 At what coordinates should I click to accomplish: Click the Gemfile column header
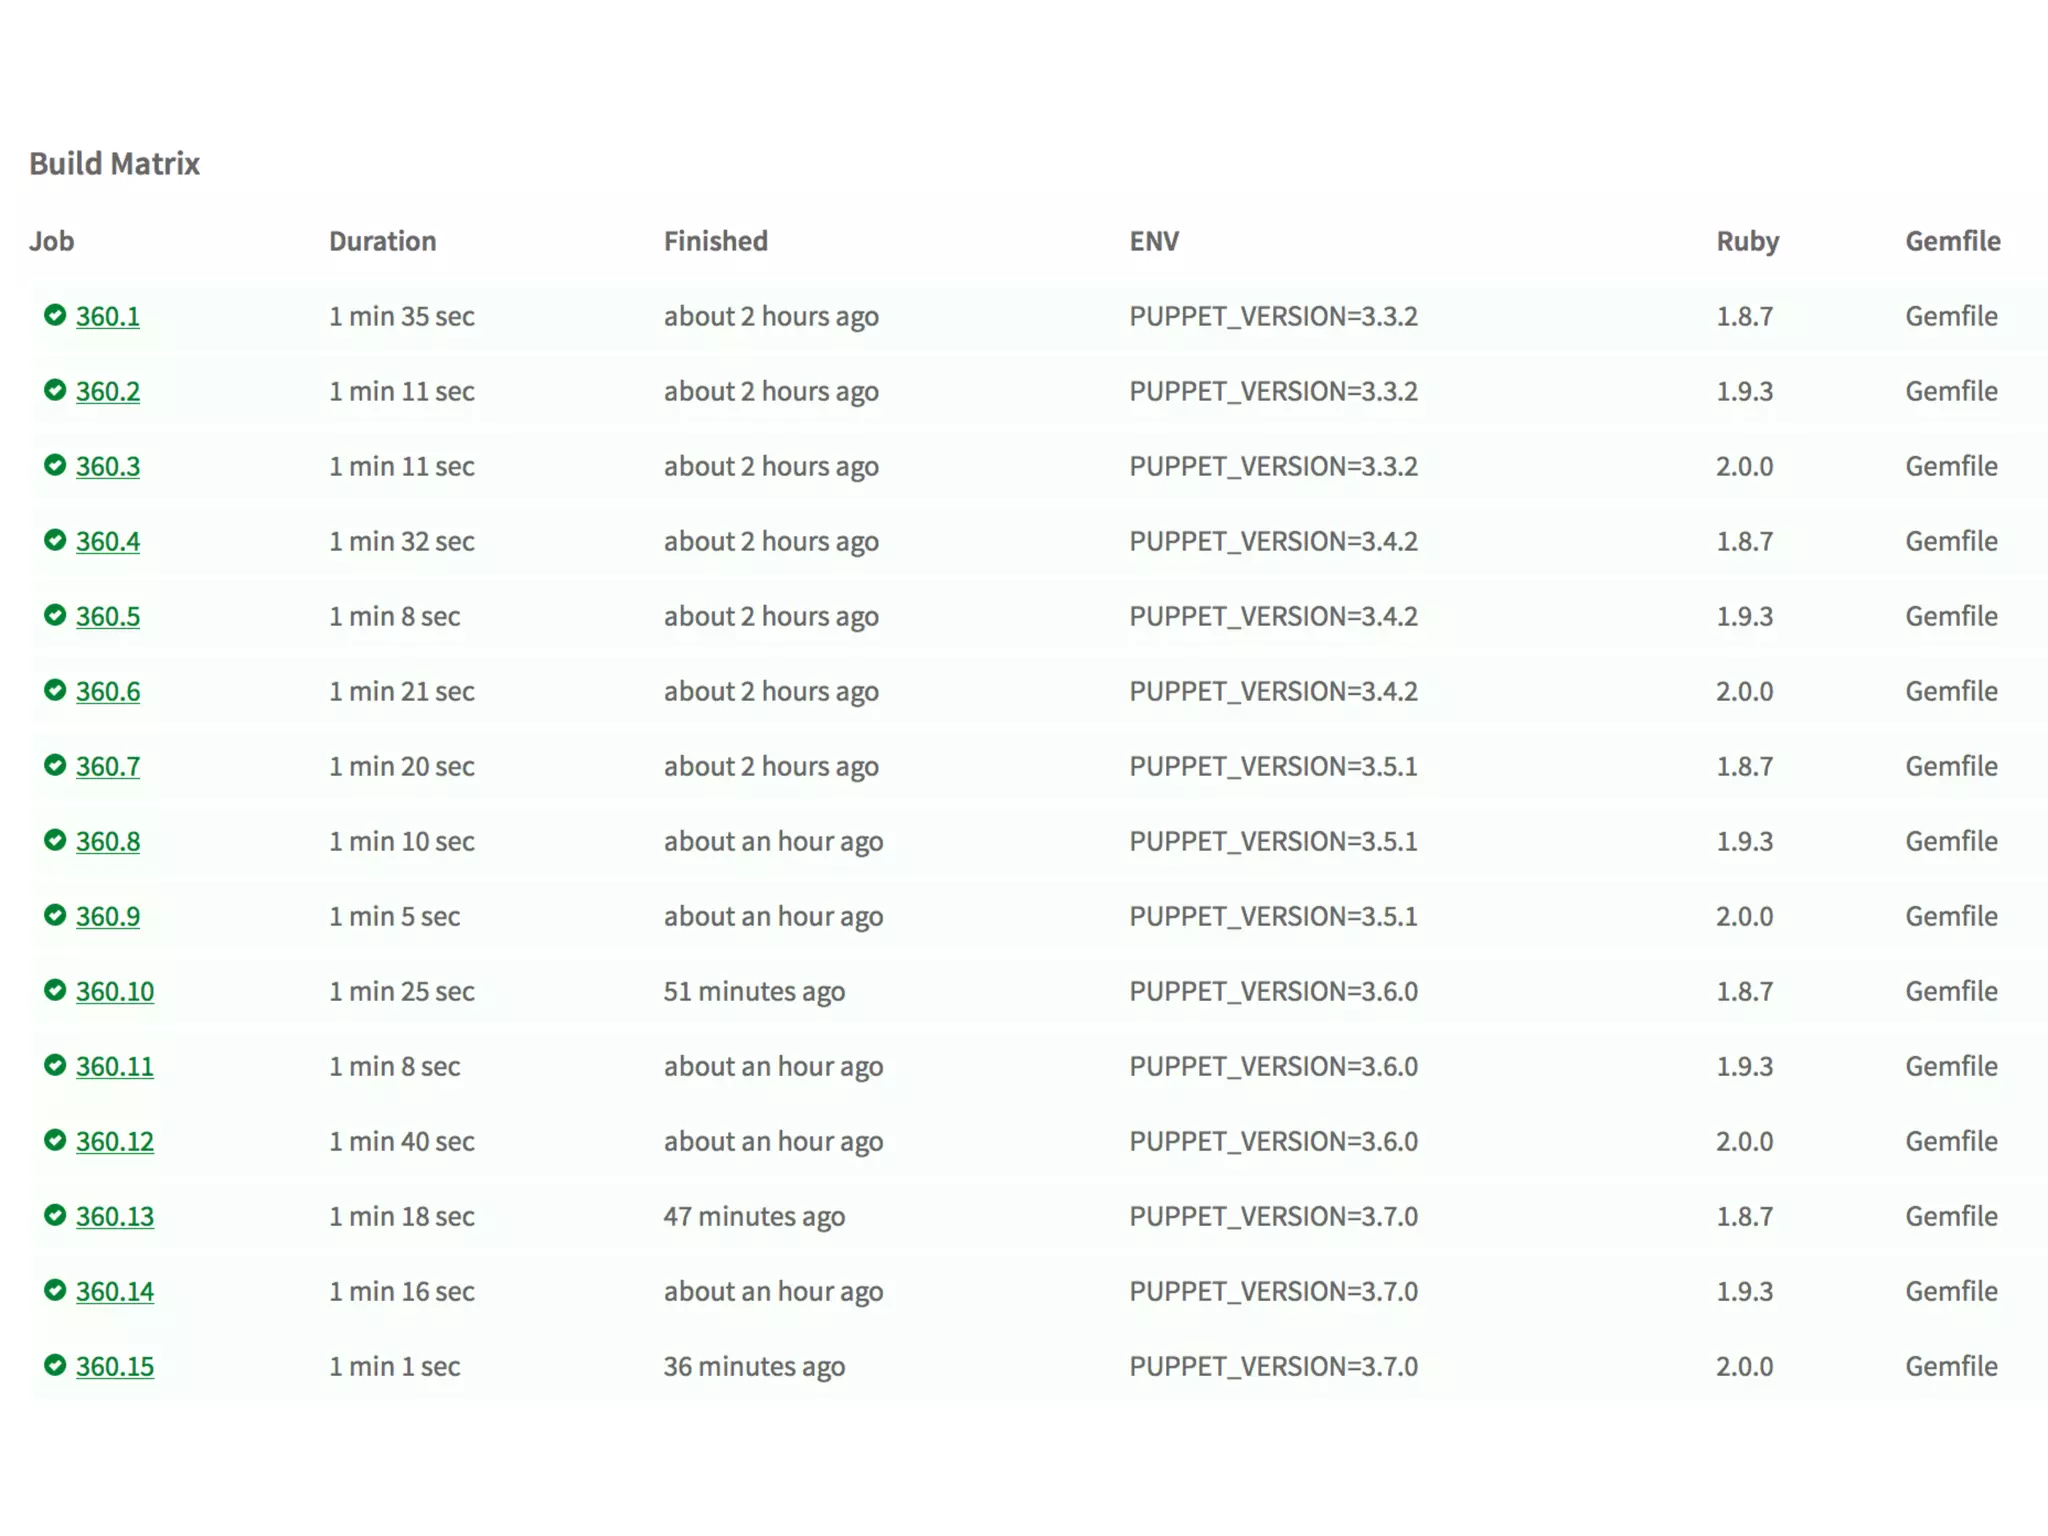tap(1952, 241)
